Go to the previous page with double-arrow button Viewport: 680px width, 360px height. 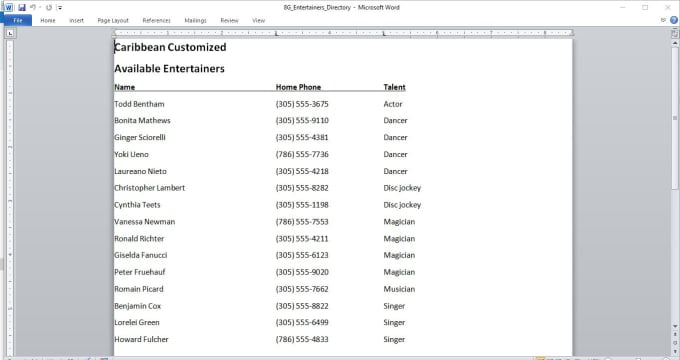point(675,334)
